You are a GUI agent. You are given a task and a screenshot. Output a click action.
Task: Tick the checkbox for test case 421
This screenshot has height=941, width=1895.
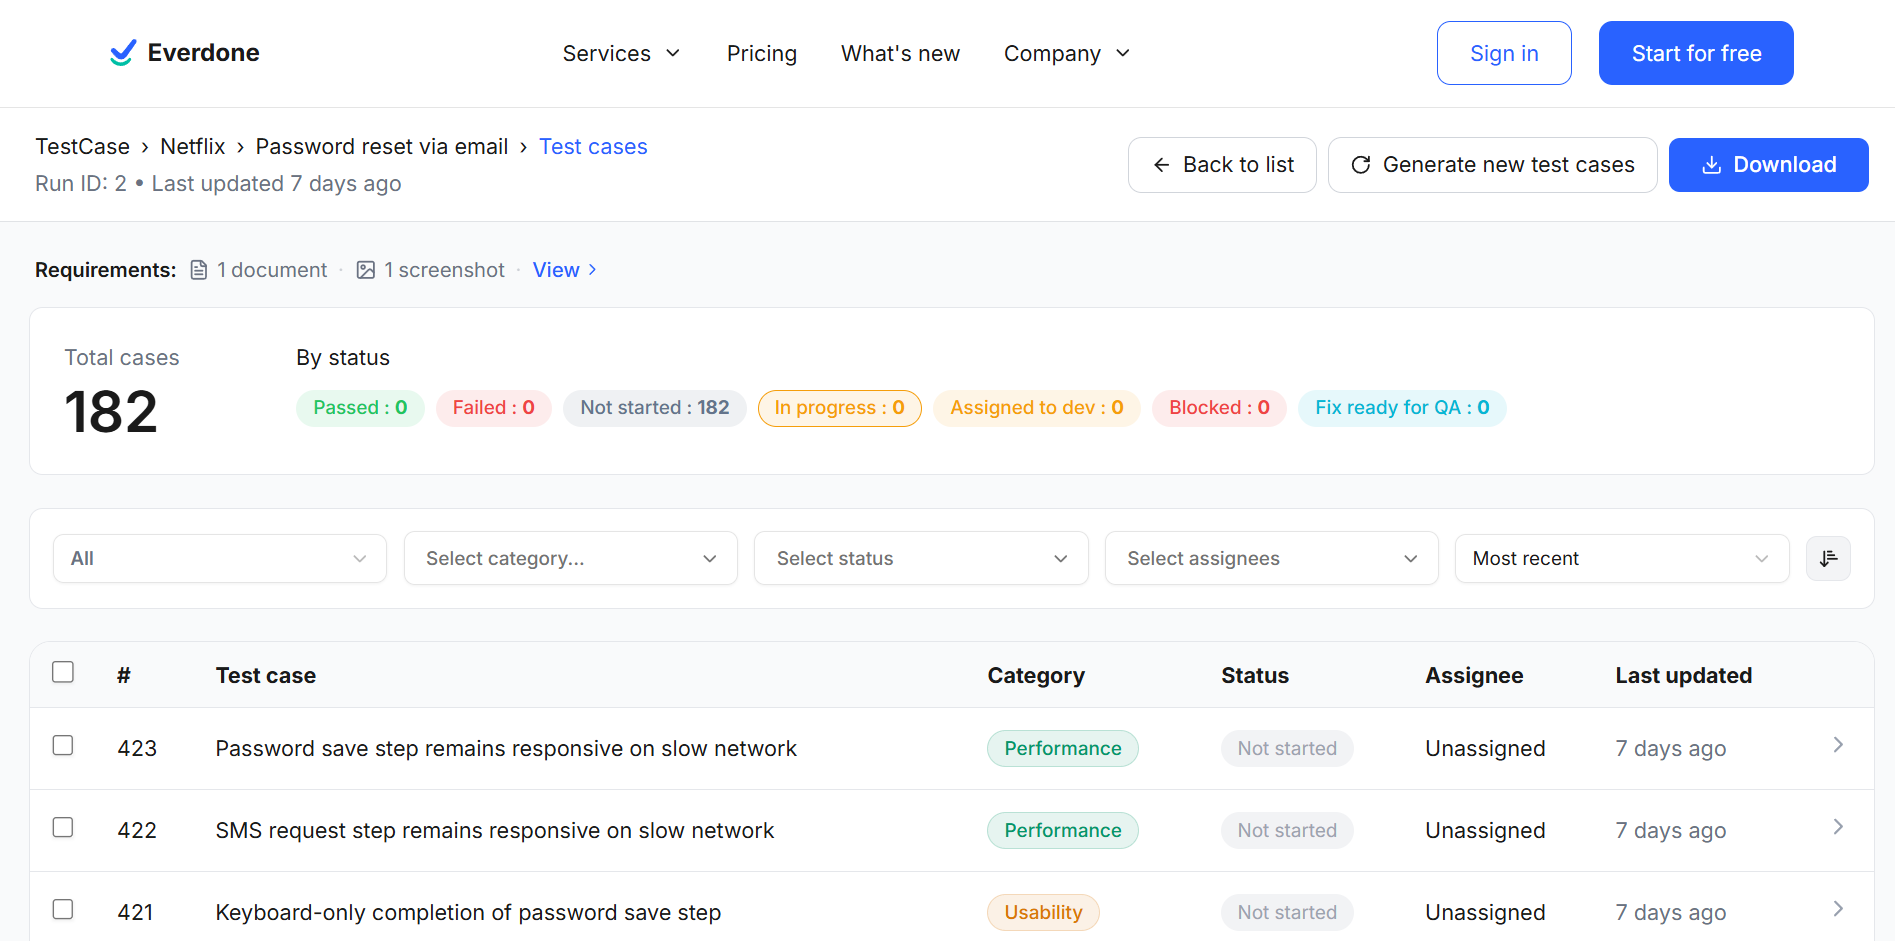point(63,909)
